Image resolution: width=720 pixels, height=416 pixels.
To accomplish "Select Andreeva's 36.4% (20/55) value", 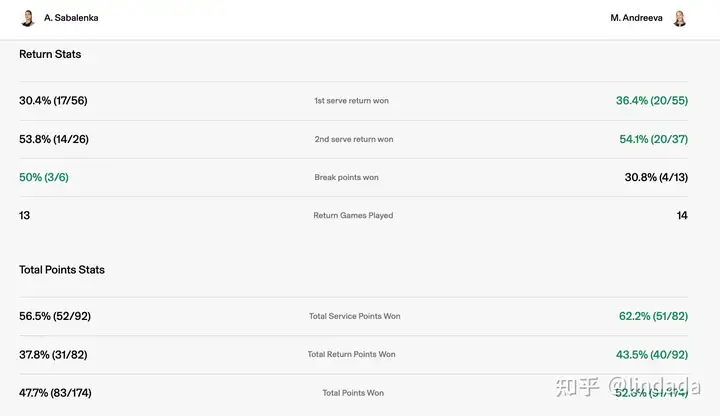I will coord(652,101).
